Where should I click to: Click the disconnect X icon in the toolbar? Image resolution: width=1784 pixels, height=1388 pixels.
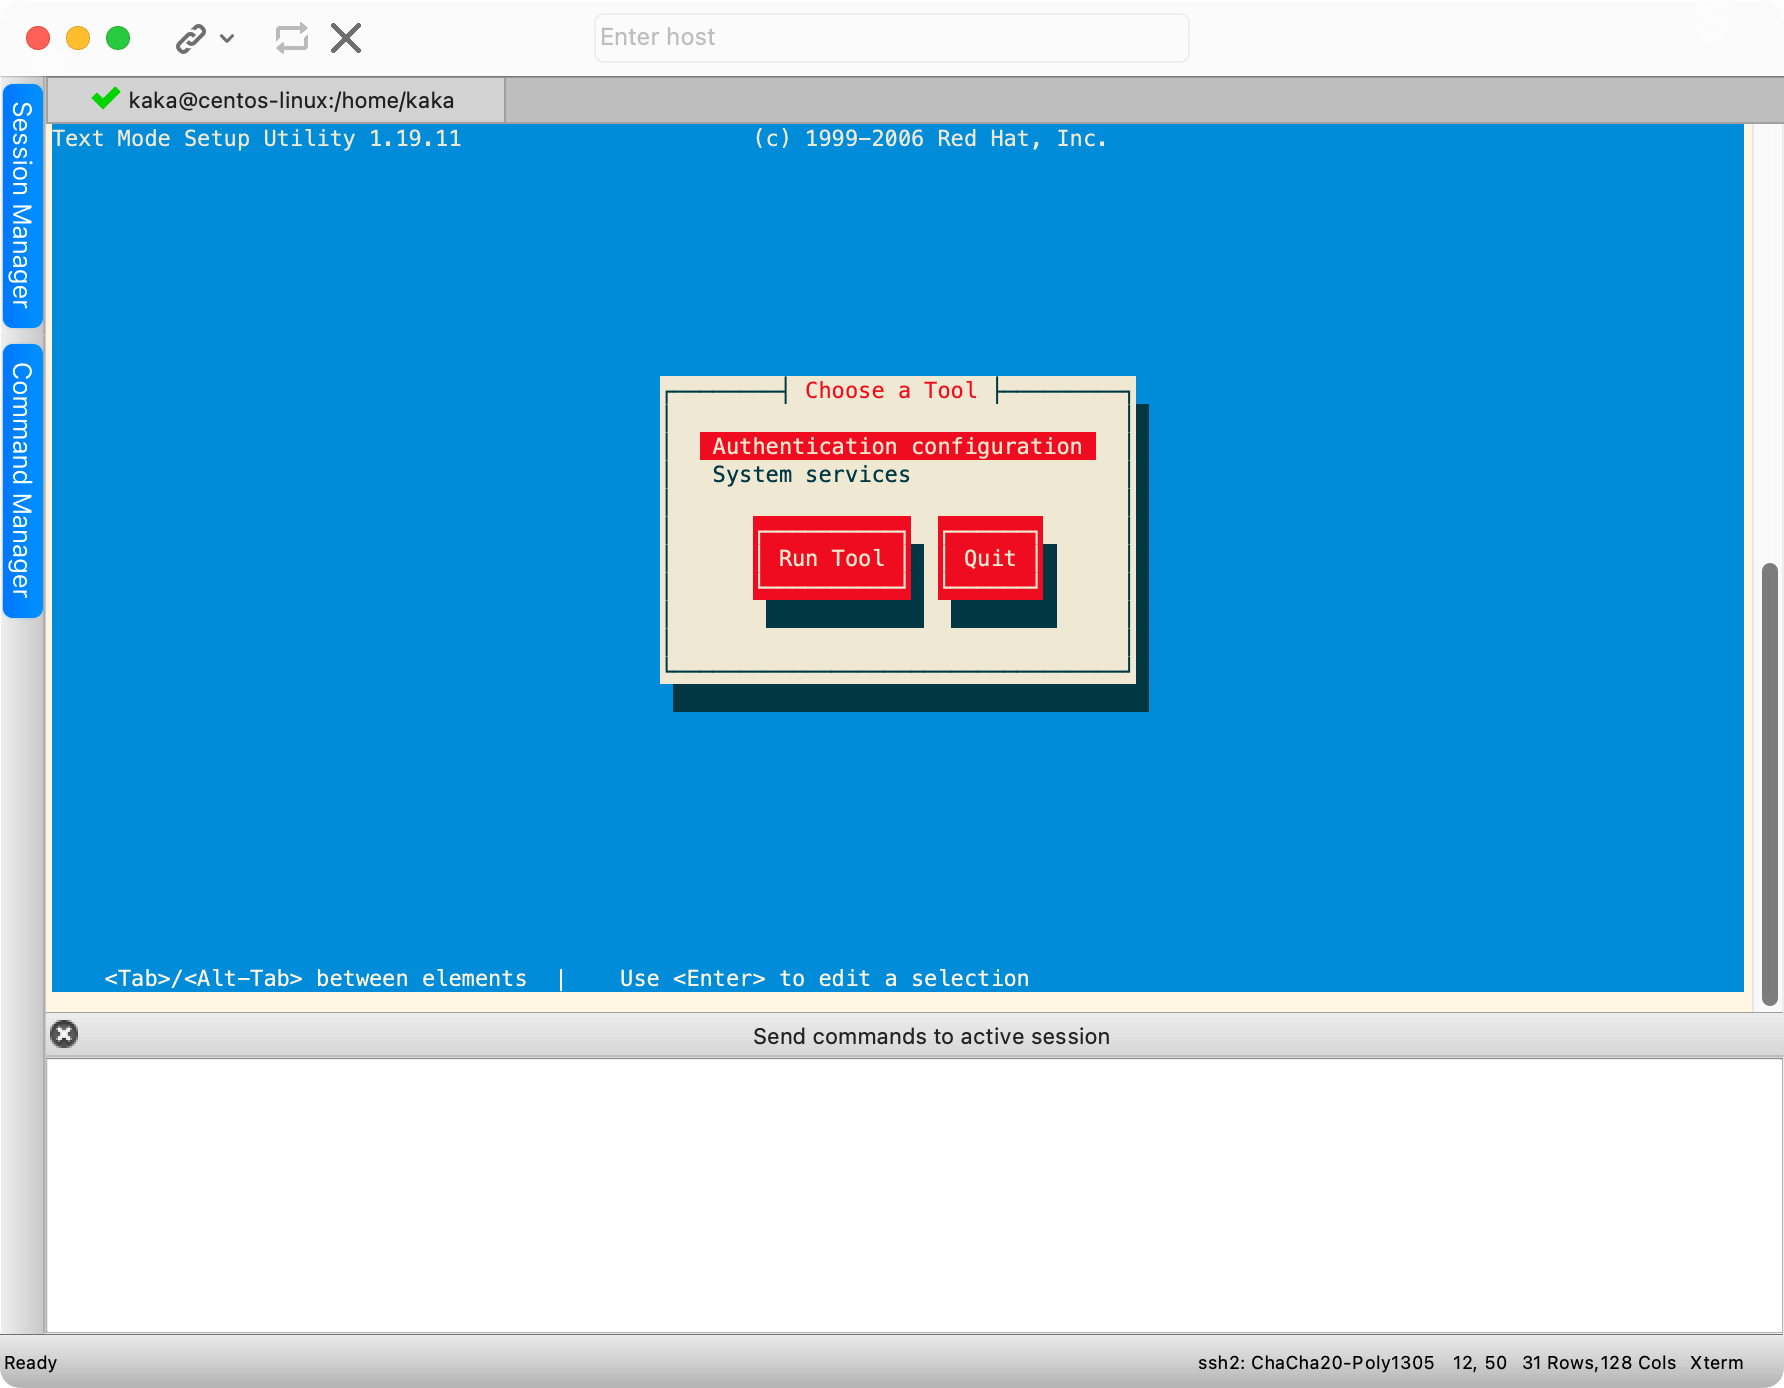coord(346,39)
